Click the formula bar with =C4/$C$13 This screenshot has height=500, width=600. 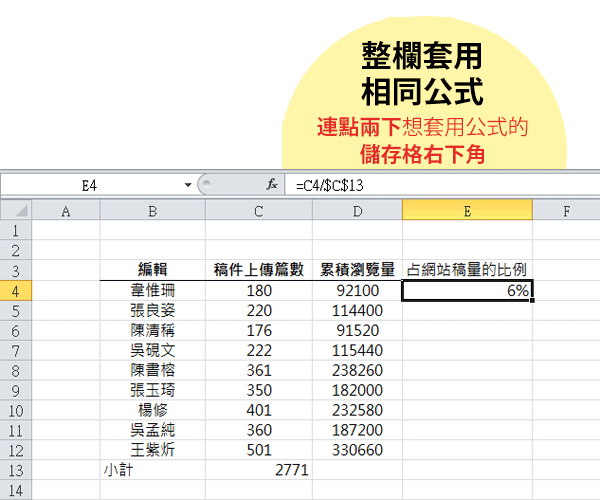click(442, 185)
